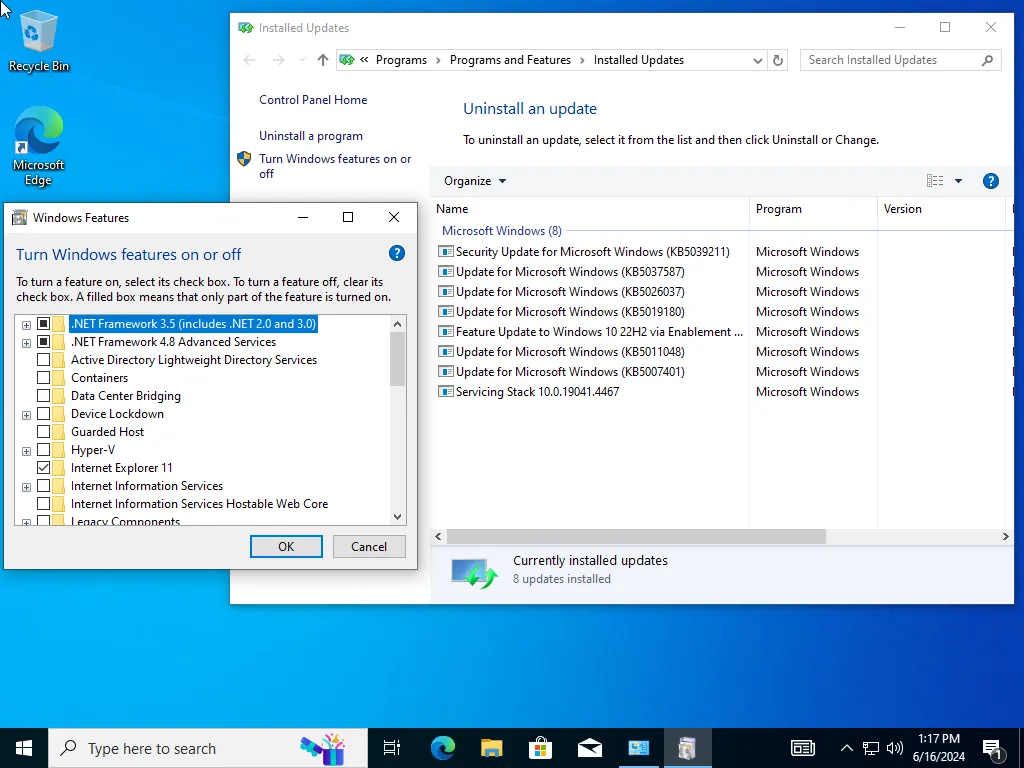
Task: Click the forward arrow in Installed Updates
Action: 278,60
